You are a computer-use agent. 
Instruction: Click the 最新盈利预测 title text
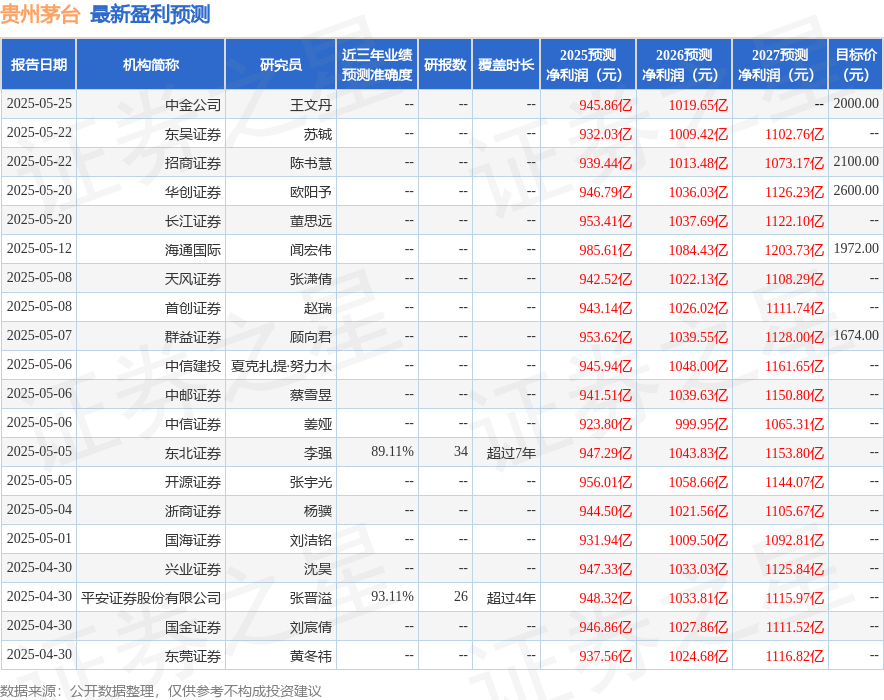click(x=150, y=14)
